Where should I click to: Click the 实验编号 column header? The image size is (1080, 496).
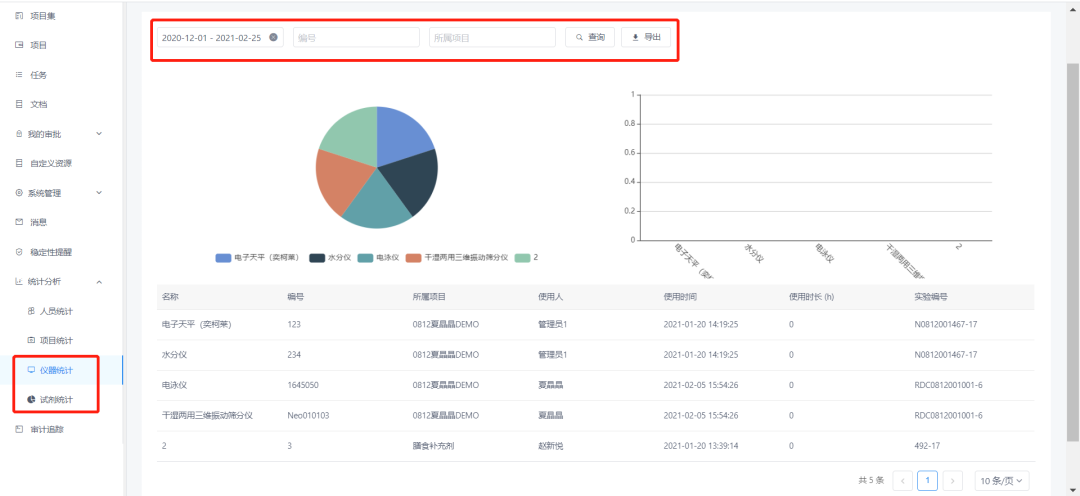[931, 297]
